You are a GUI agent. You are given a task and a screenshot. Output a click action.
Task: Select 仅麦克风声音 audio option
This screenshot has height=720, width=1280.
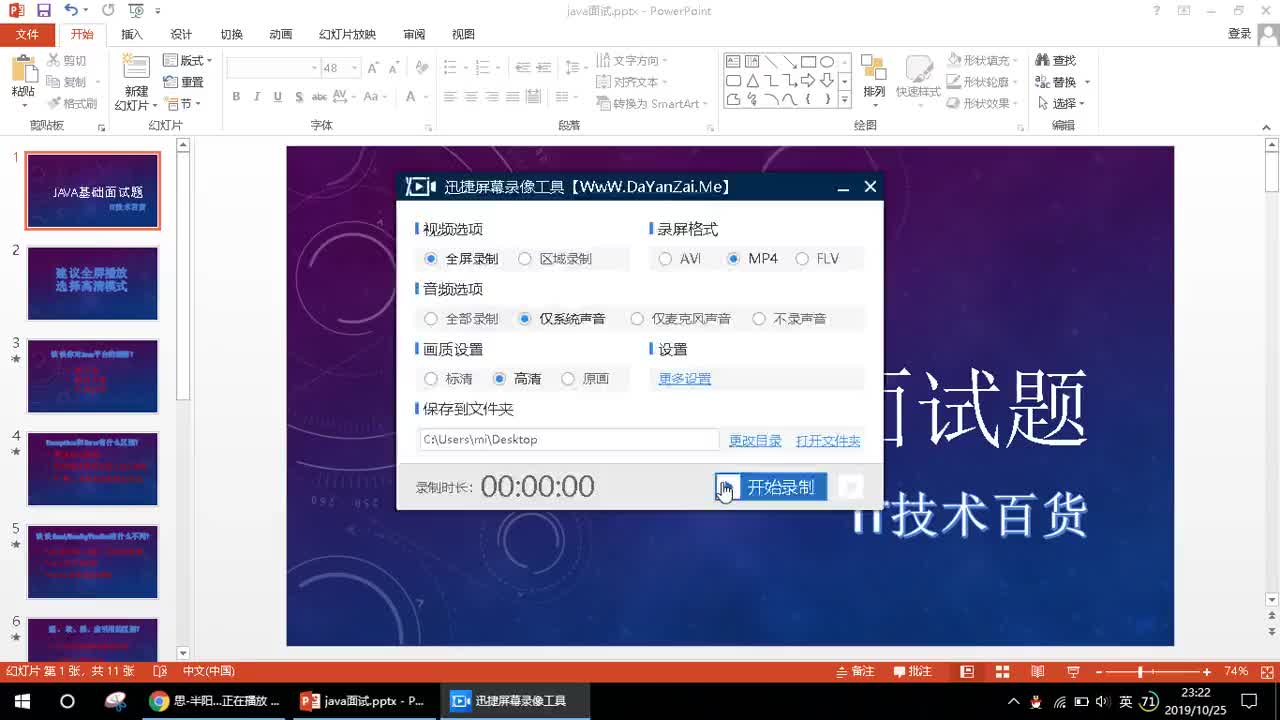point(681,319)
